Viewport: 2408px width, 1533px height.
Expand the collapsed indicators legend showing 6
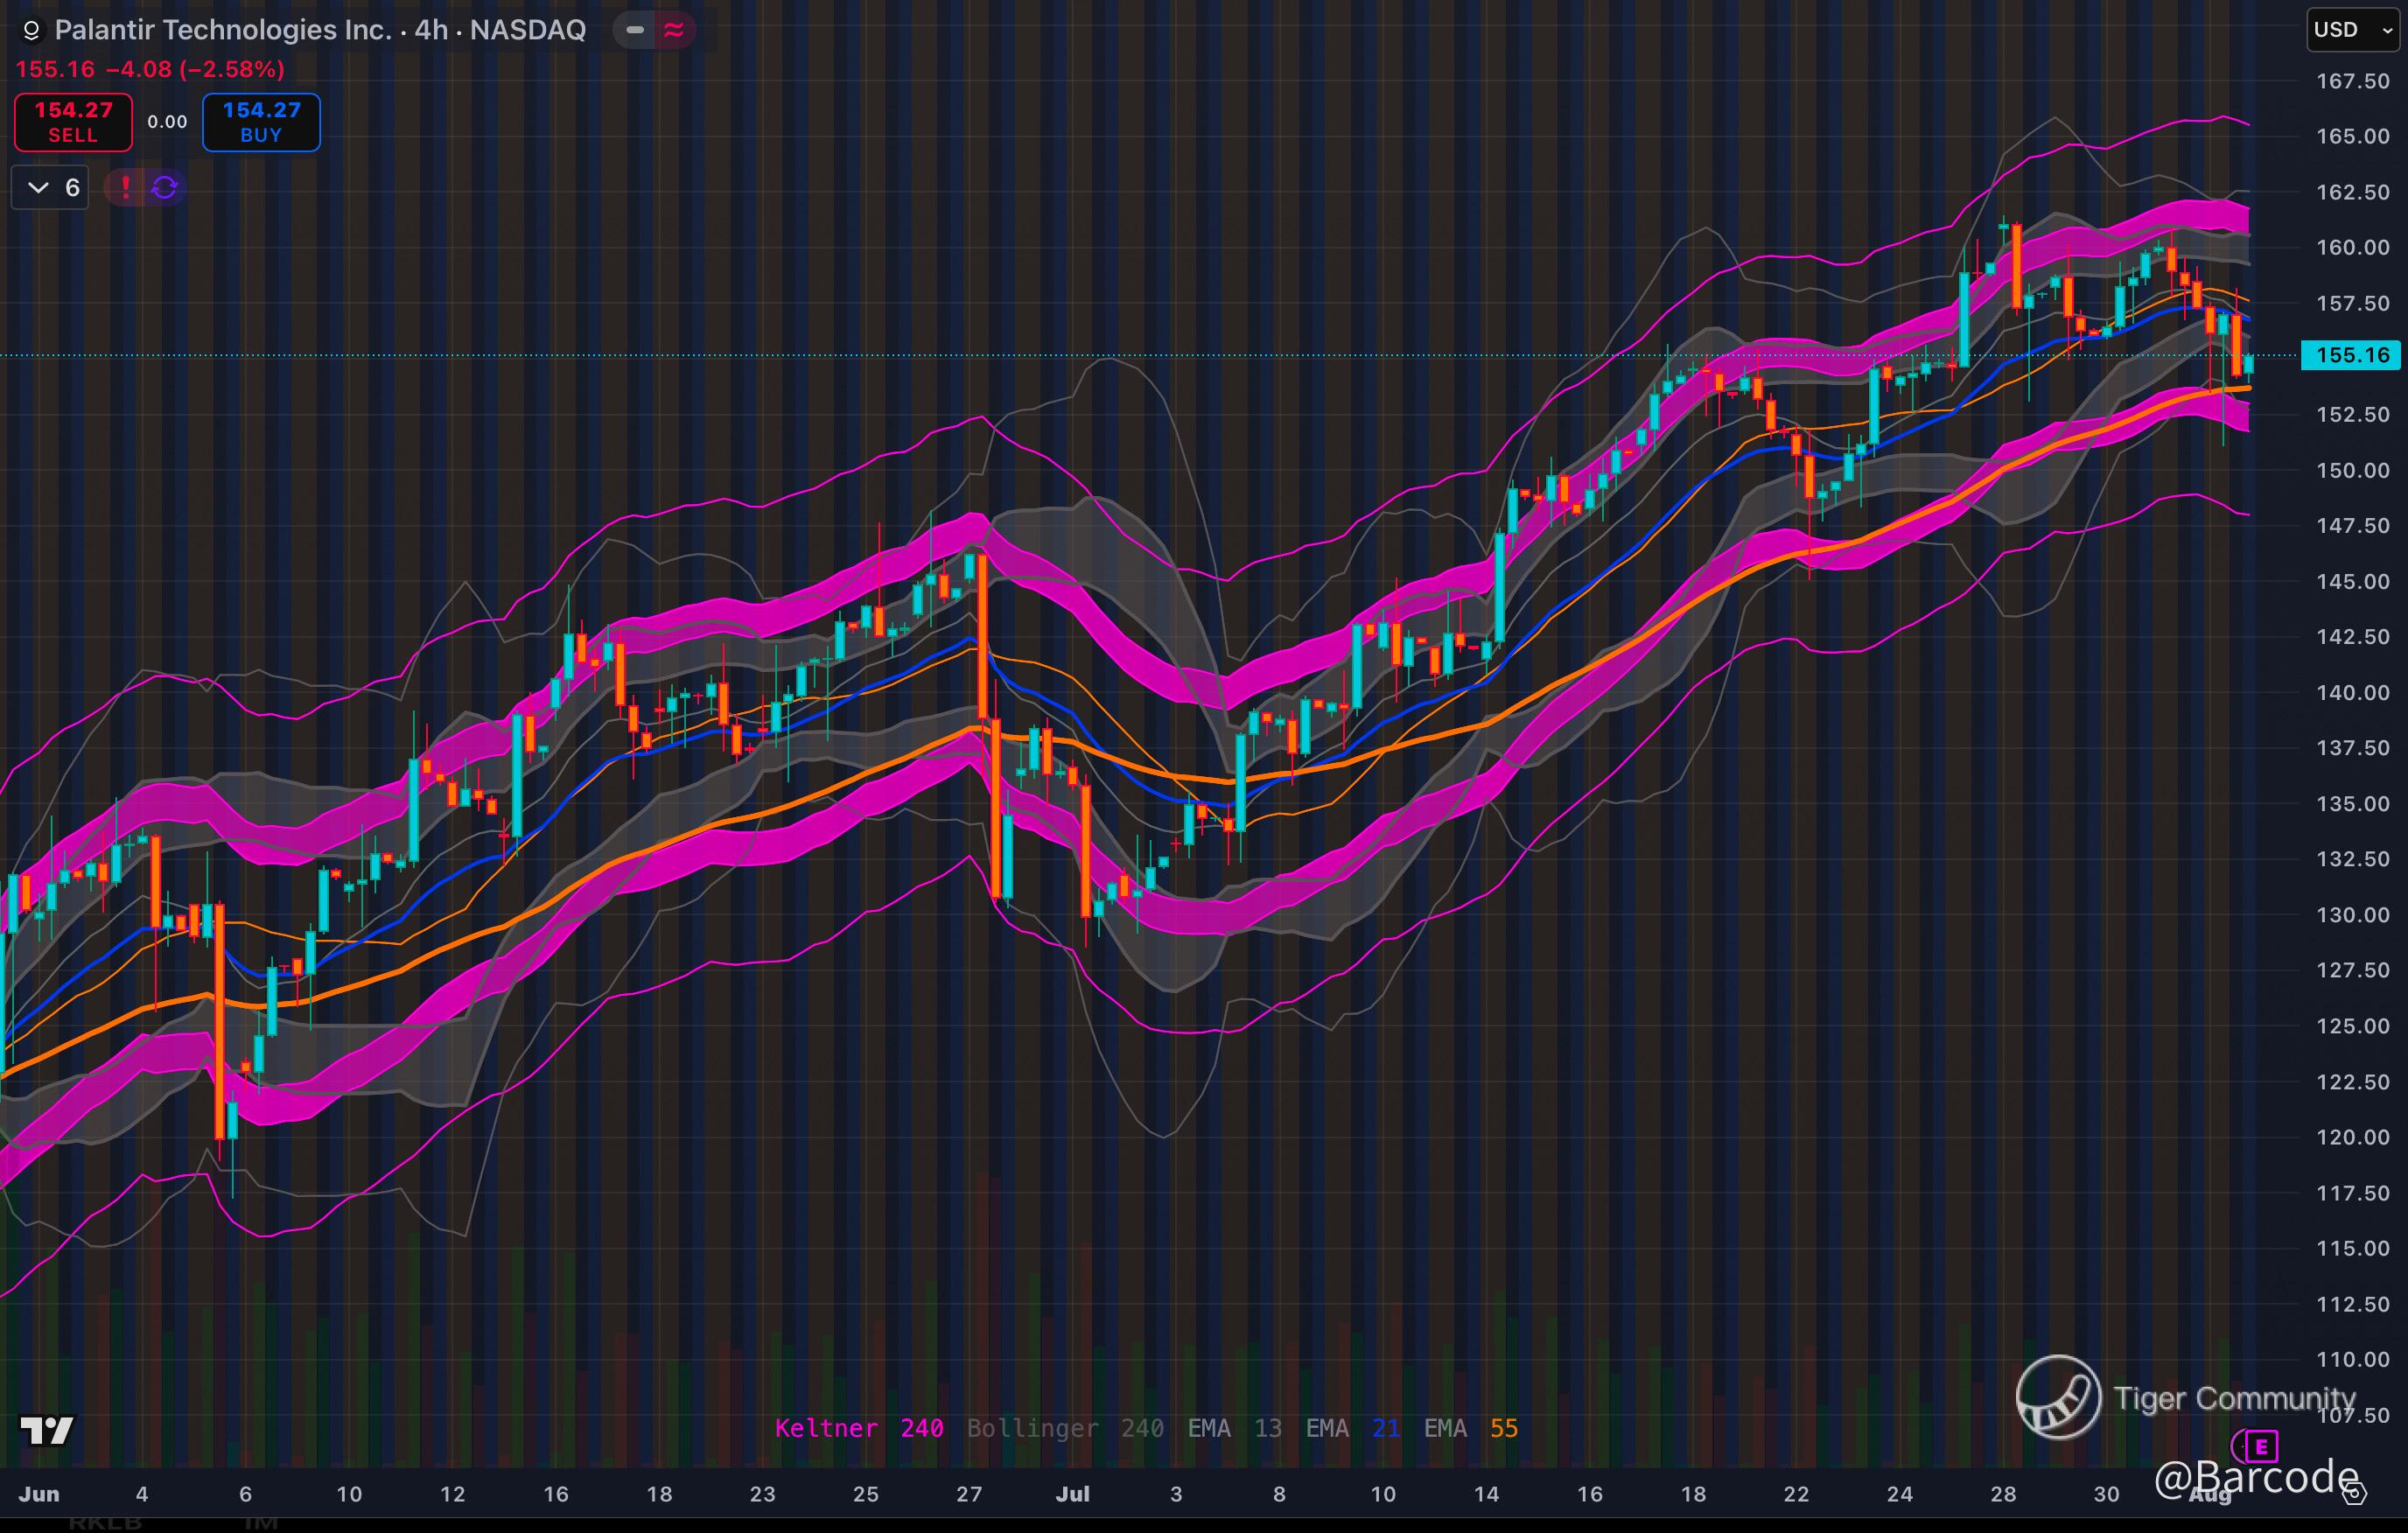[51, 187]
